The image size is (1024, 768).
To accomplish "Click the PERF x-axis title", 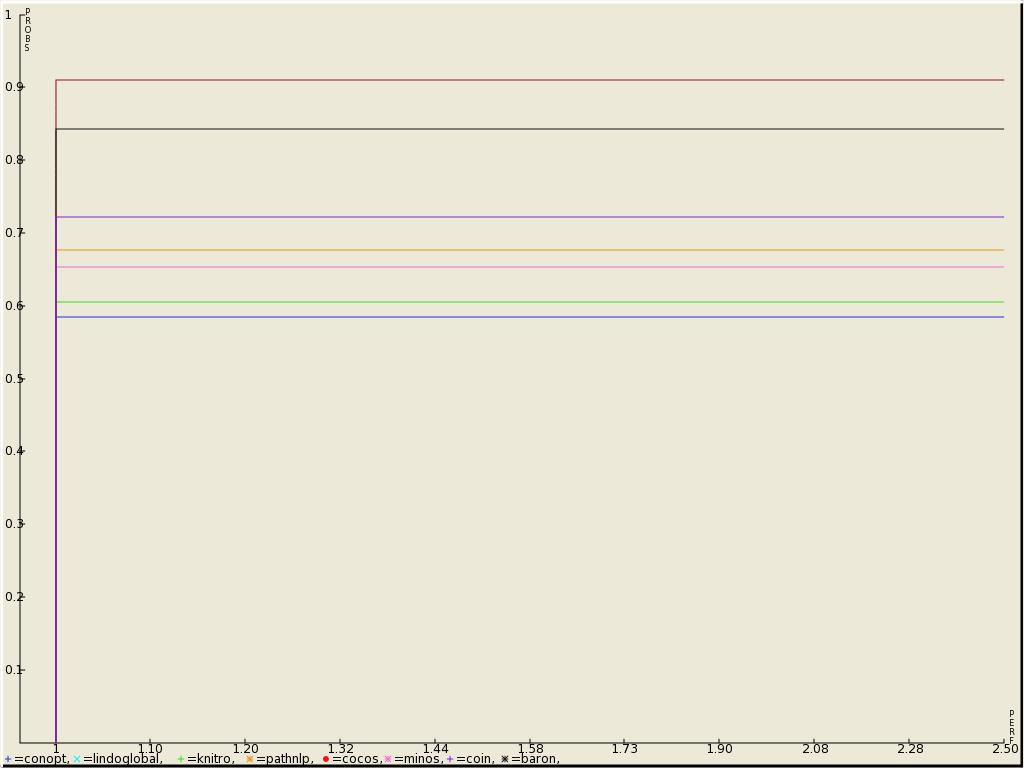I will [x=1012, y=727].
